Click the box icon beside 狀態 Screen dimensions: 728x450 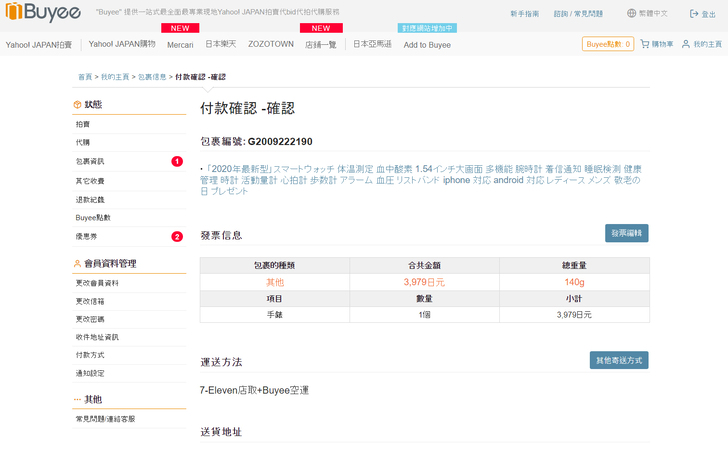[x=77, y=104]
